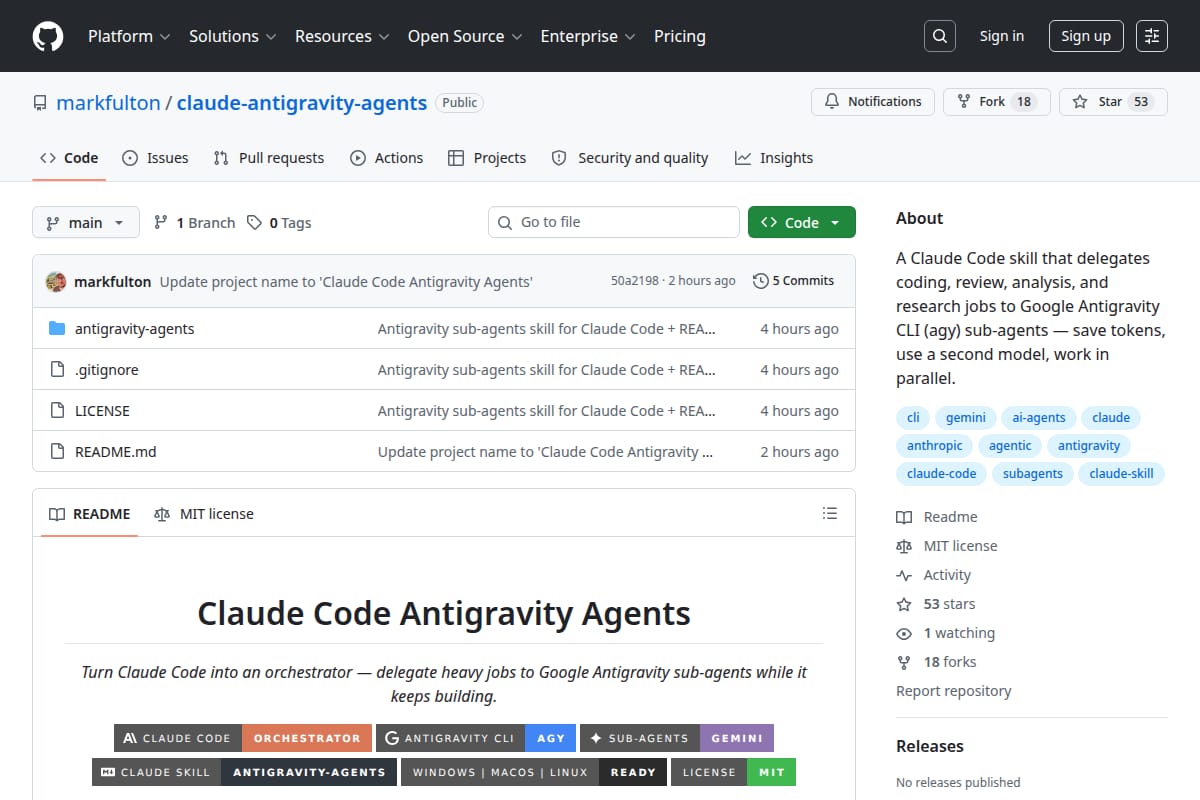The image size is (1200, 800).
Task: Click the Claude Code Orchestrator badge
Action: pos(243,738)
